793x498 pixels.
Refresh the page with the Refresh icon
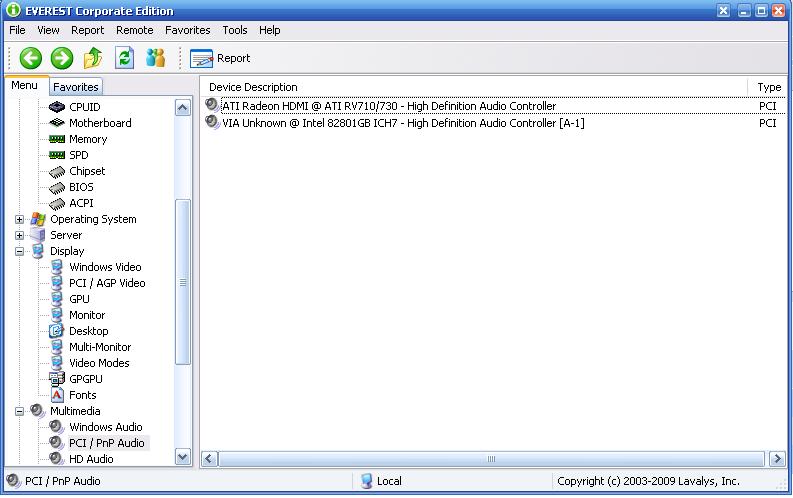(x=124, y=58)
